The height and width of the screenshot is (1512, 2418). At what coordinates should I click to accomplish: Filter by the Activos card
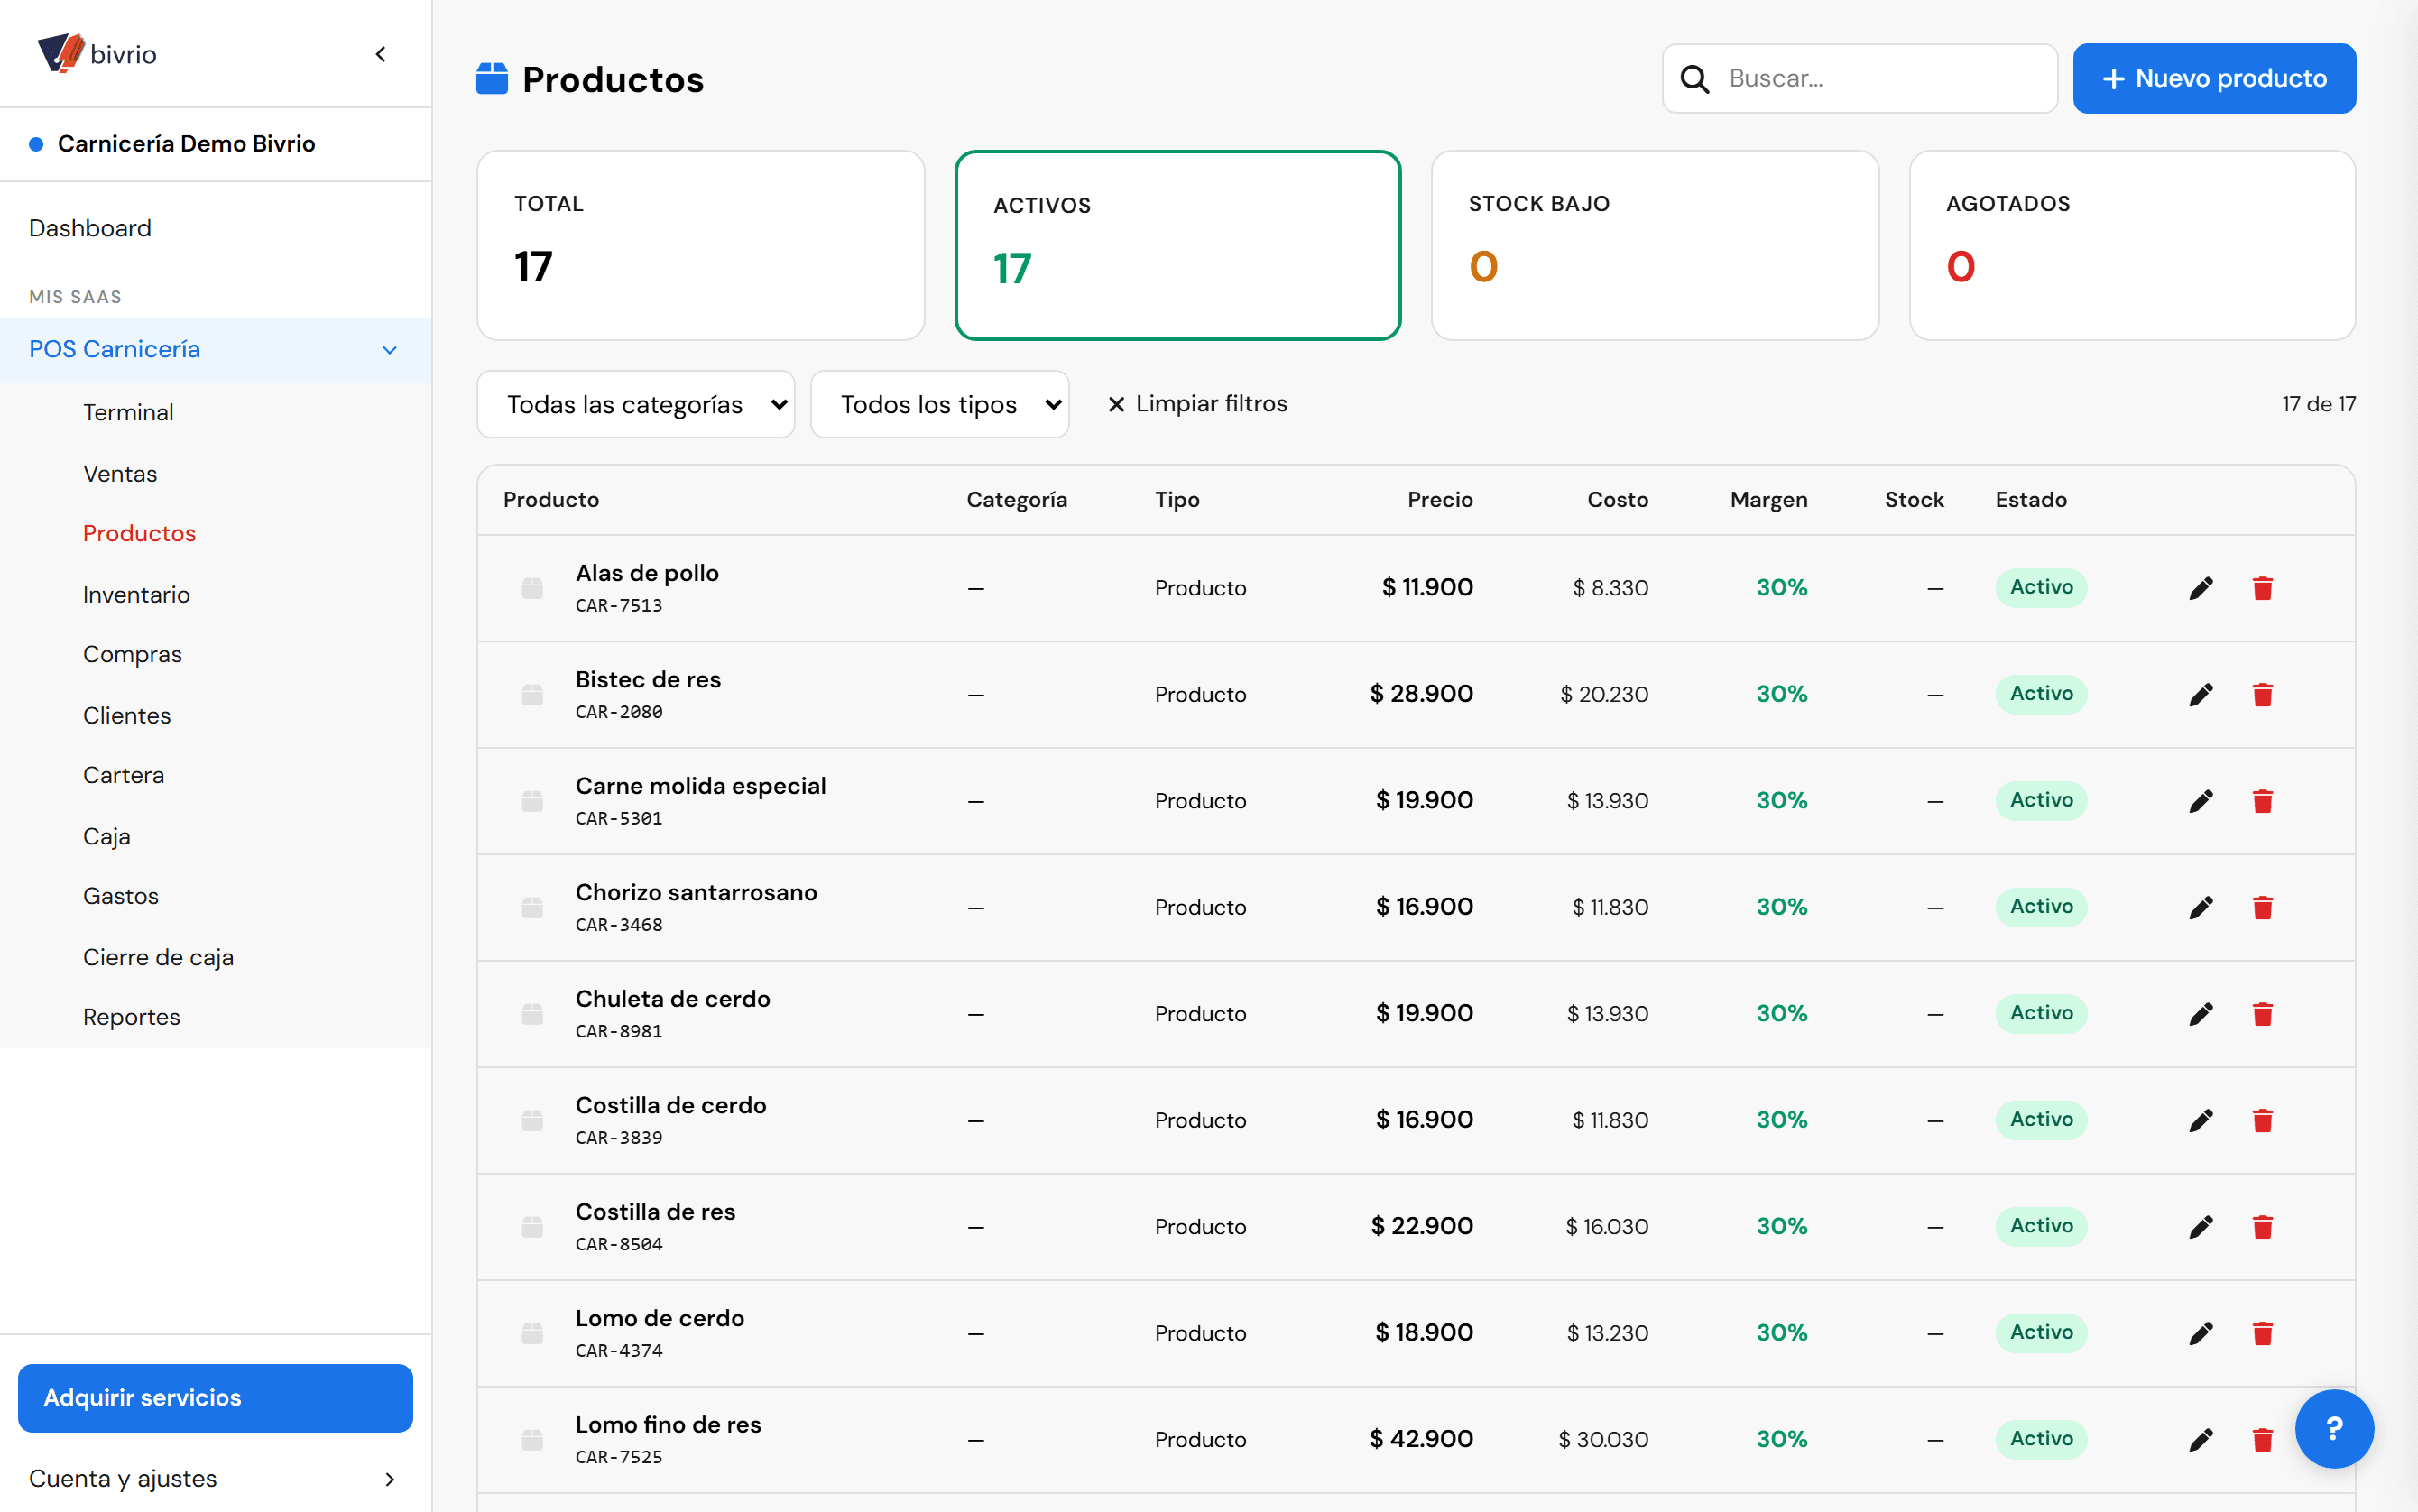point(1178,245)
